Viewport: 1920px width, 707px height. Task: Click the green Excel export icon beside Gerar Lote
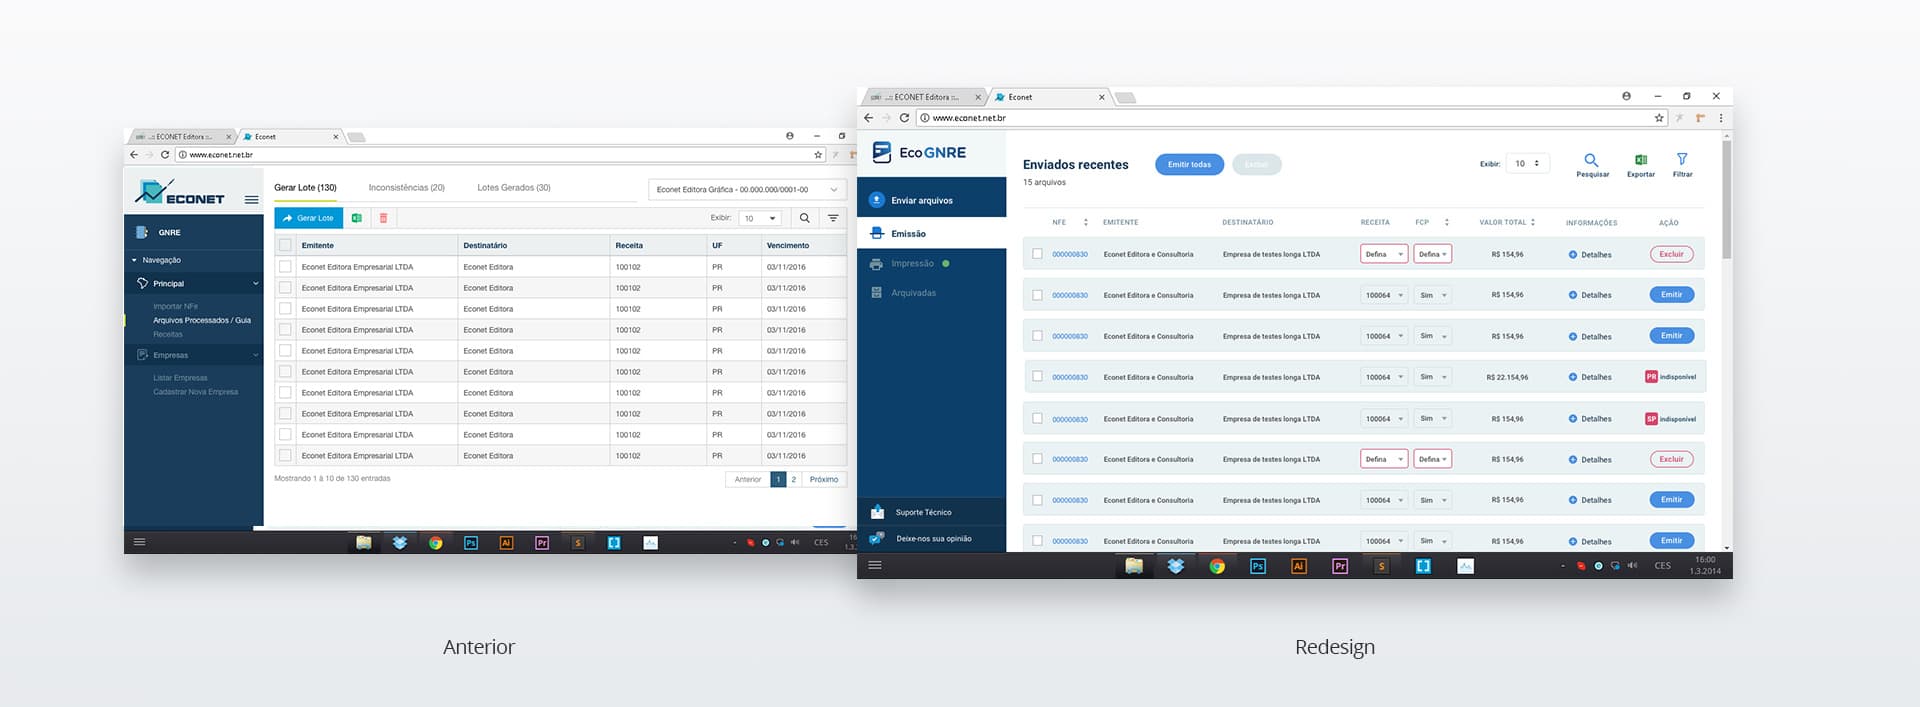[x=356, y=218]
